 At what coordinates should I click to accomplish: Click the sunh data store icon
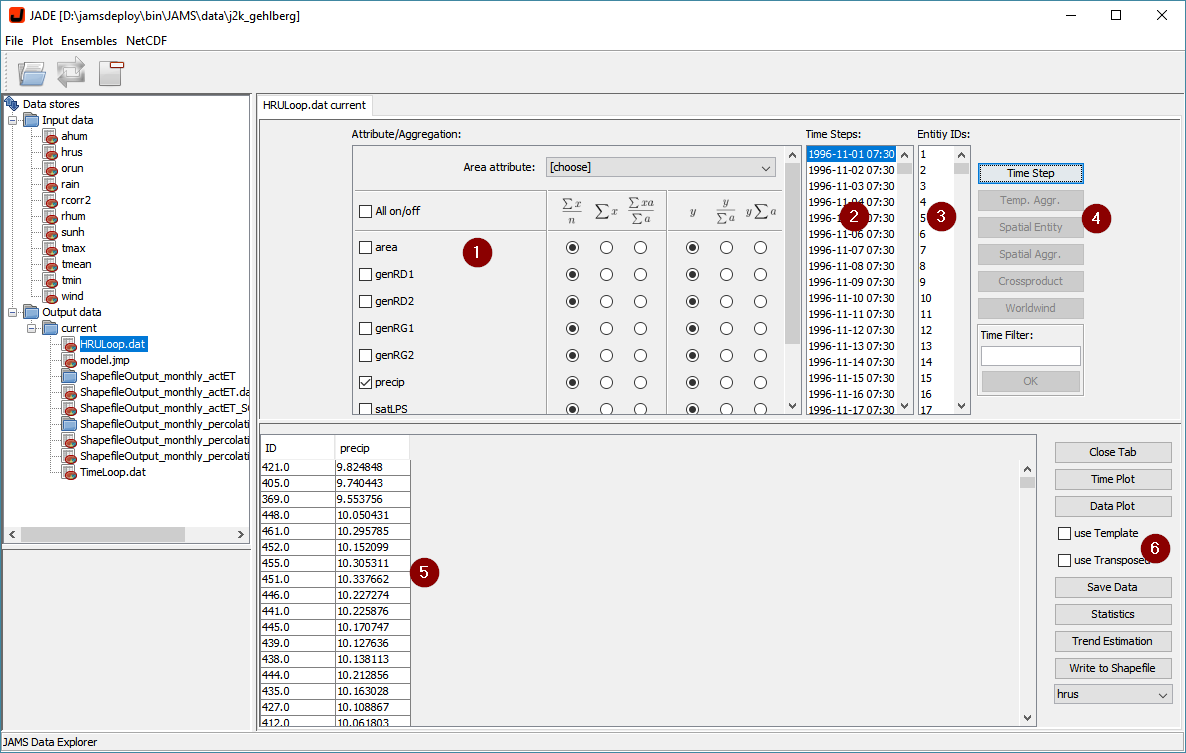50,232
